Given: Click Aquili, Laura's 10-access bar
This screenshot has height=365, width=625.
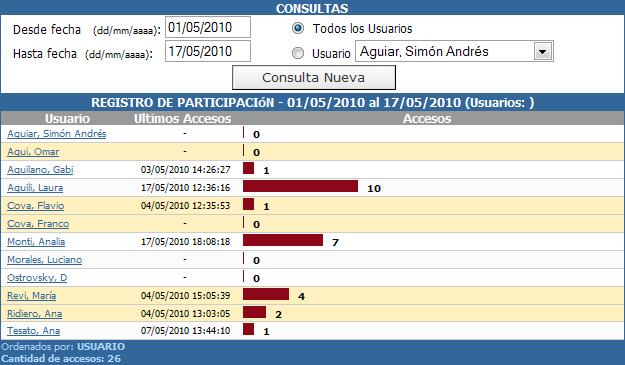Looking at the screenshot, I should [301, 186].
